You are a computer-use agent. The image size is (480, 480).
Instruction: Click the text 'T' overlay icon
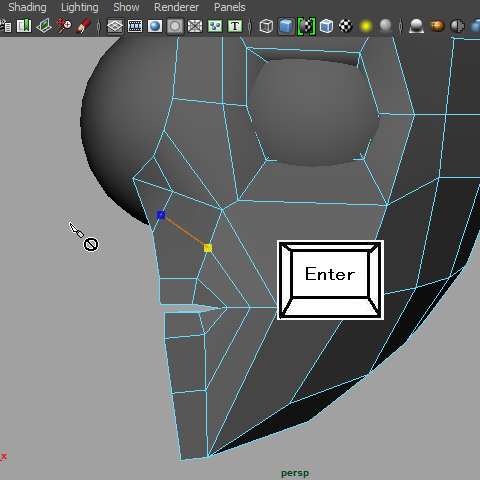pyautogui.click(x=235, y=26)
